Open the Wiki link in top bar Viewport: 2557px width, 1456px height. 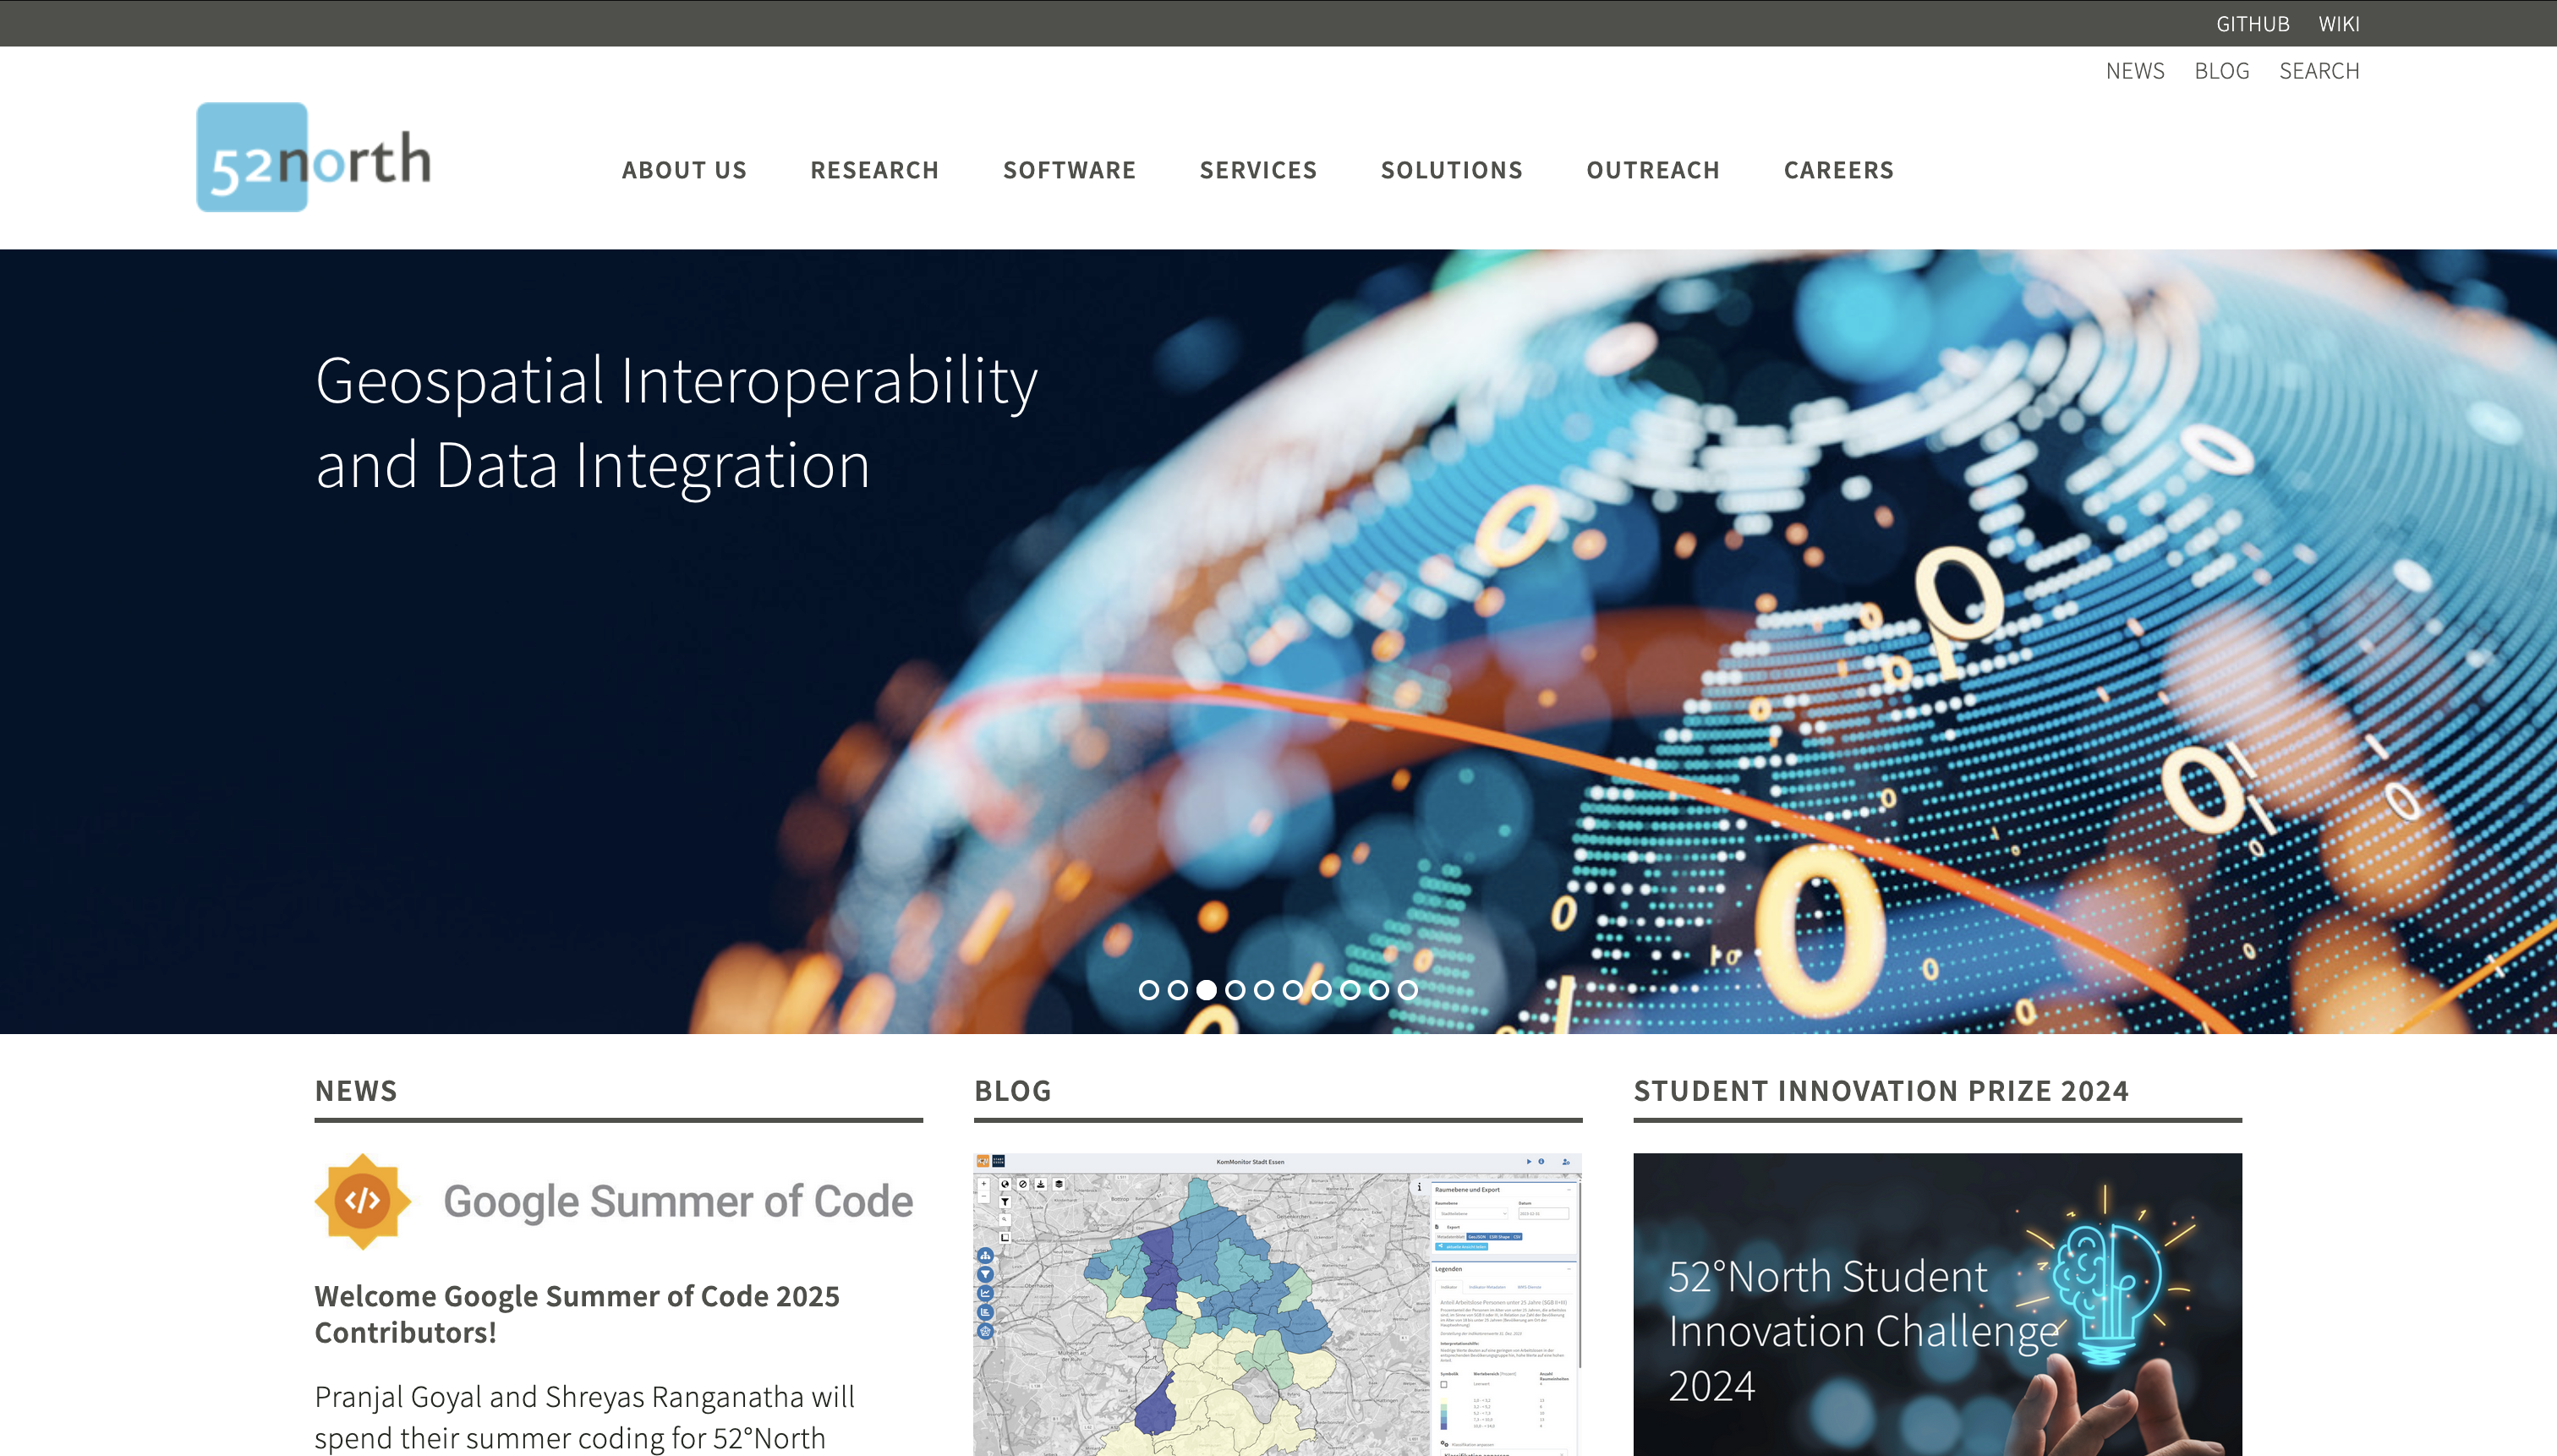[2338, 24]
